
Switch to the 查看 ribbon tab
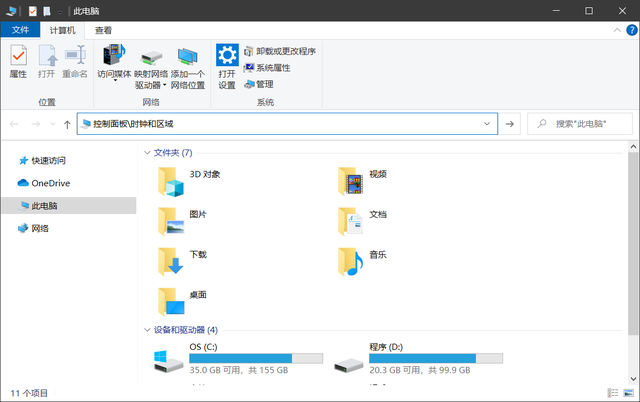(x=104, y=30)
